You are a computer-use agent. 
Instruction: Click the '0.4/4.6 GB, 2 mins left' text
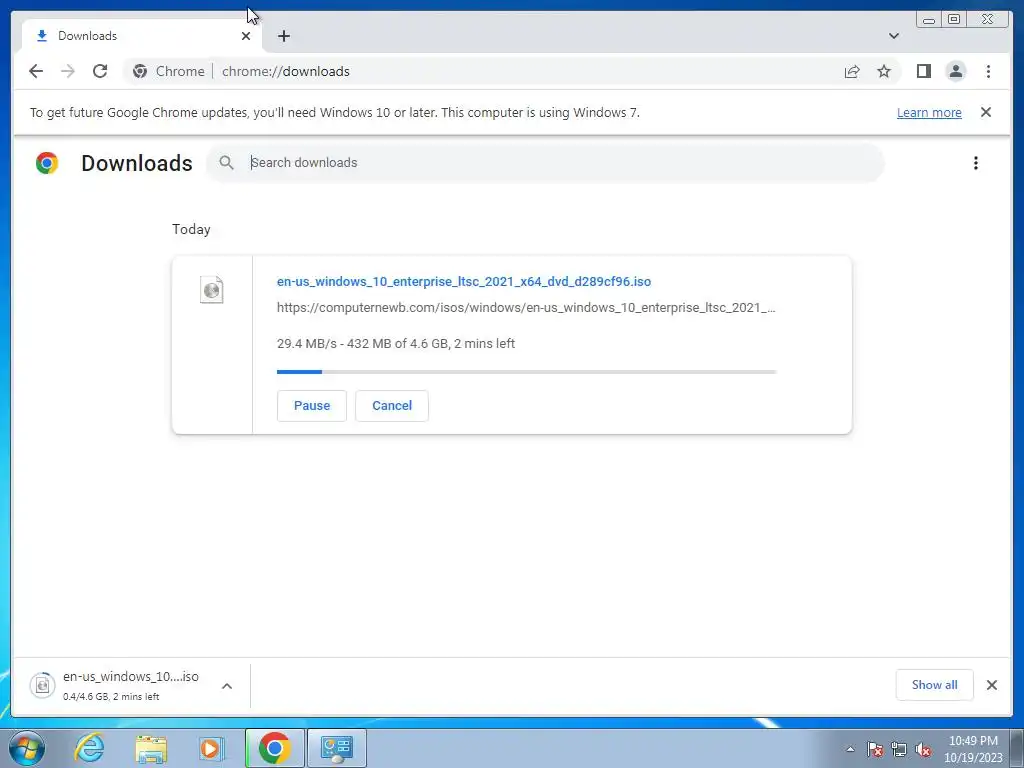pyautogui.click(x=111, y=697)
